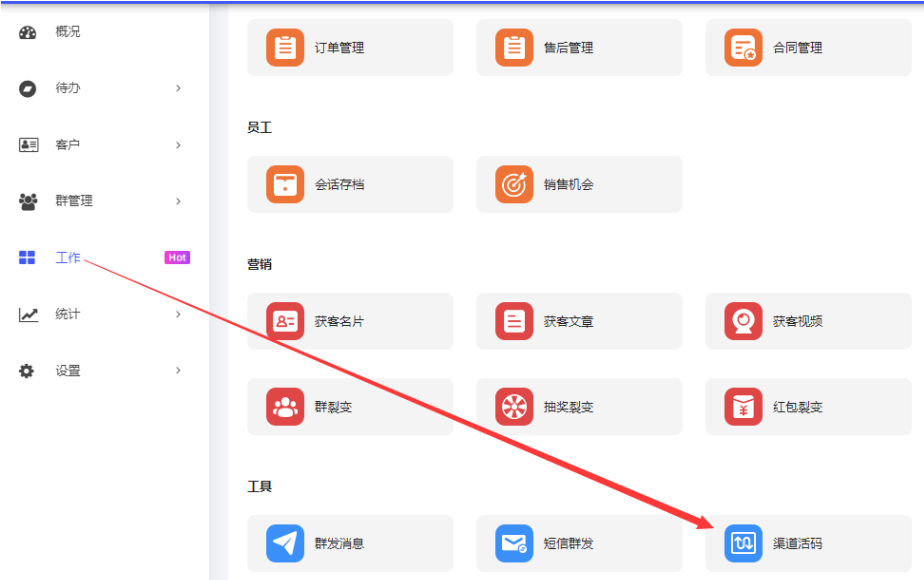Open the 群发消息 paper plane icon
The height and width of the screenshot is (580, 924).
pyautogui.click(x=285, y=543)
